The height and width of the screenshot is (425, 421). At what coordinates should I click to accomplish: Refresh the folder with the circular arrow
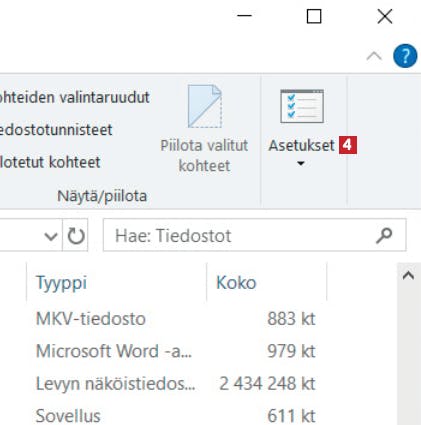(x=76, y=235)
